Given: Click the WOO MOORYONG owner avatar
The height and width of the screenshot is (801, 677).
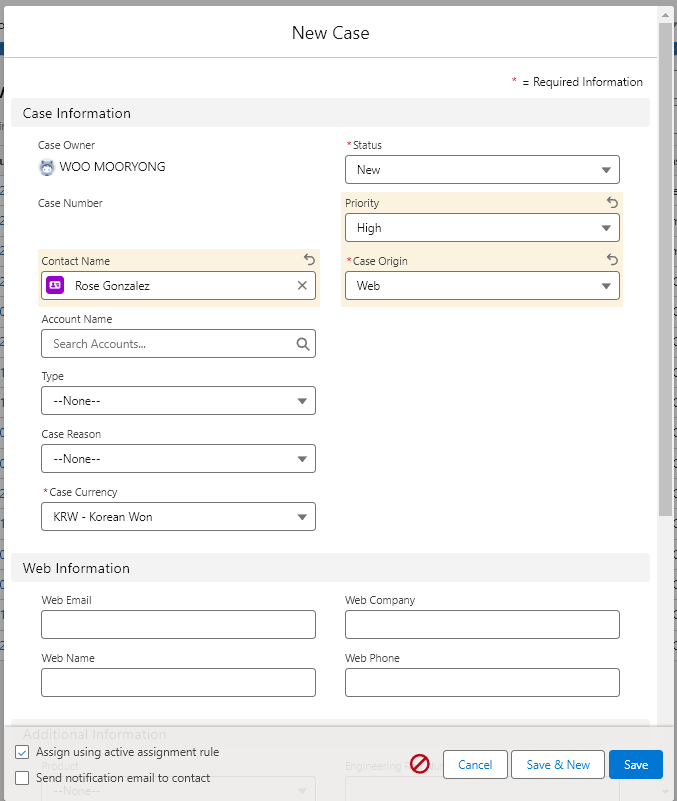Looking at the screenshot, I should point(47,167).
